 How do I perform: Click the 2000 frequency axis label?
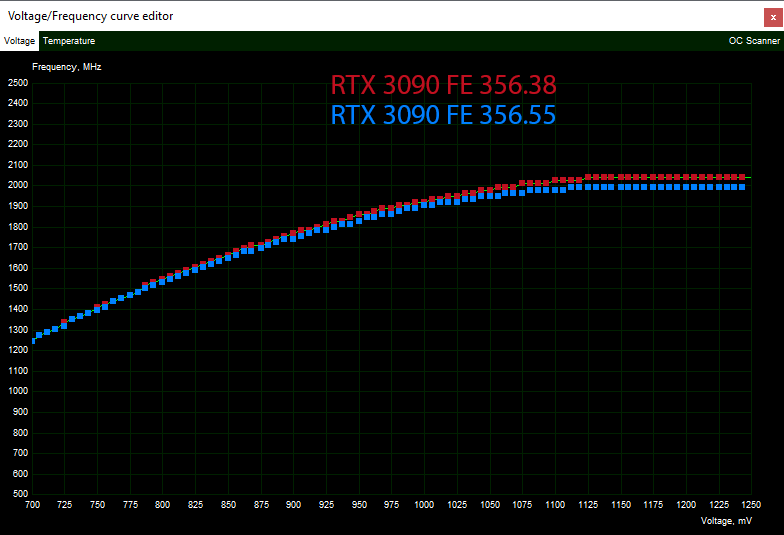(x=18, y=185)
